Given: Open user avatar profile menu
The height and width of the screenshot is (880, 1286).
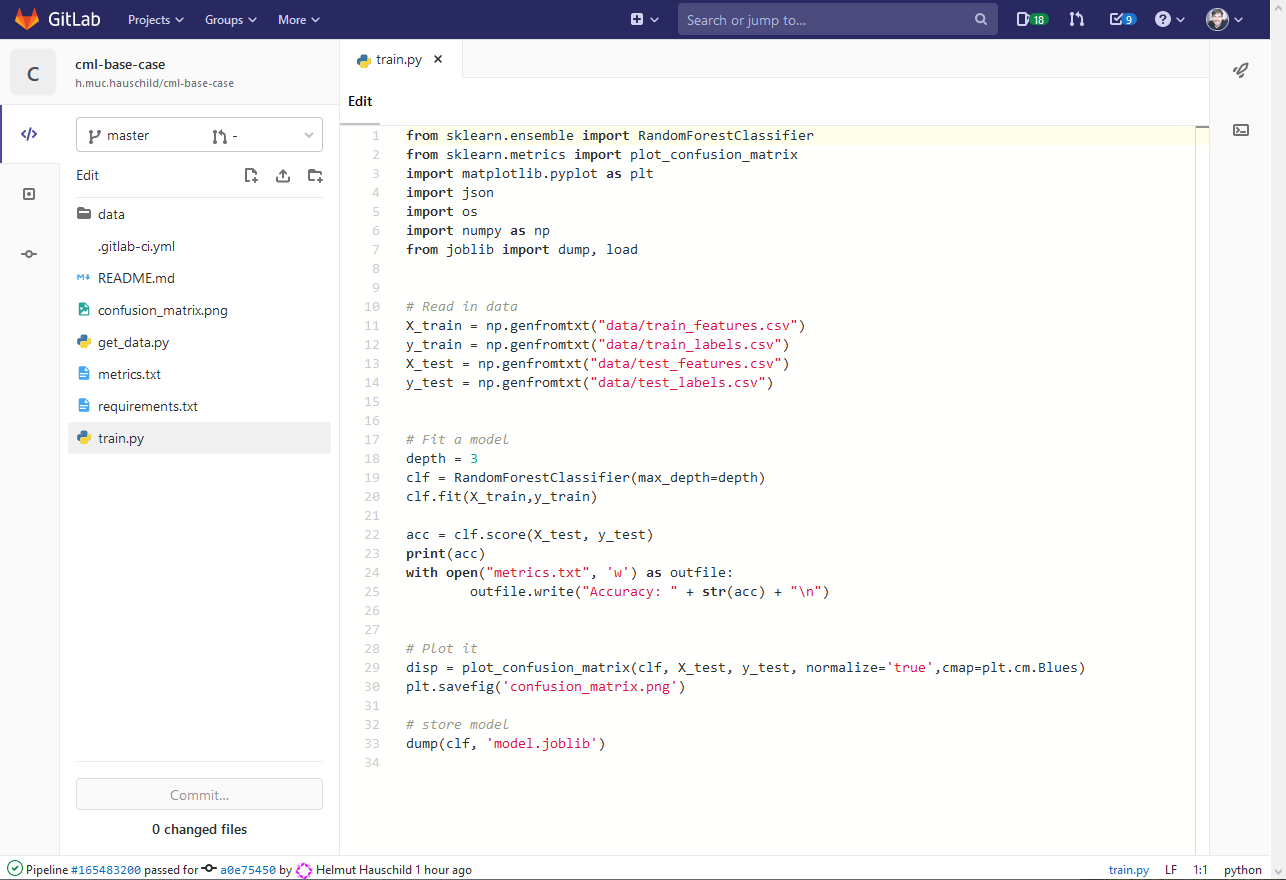Looking at the screenshot, I should tap(1224, 19).
